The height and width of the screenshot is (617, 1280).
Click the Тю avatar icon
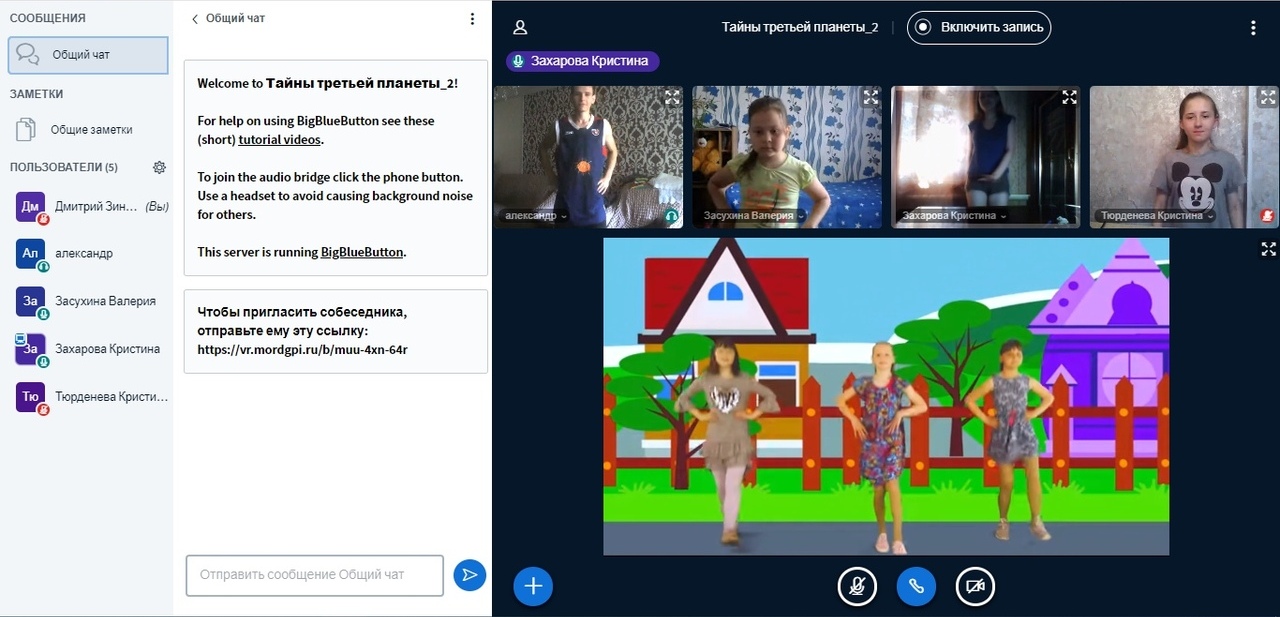[x=31, y=397]
